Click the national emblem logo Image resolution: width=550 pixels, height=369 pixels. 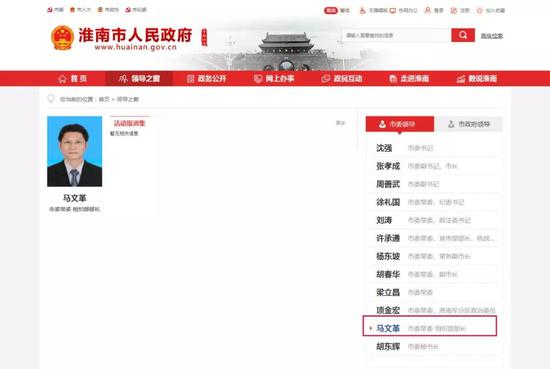62,38
